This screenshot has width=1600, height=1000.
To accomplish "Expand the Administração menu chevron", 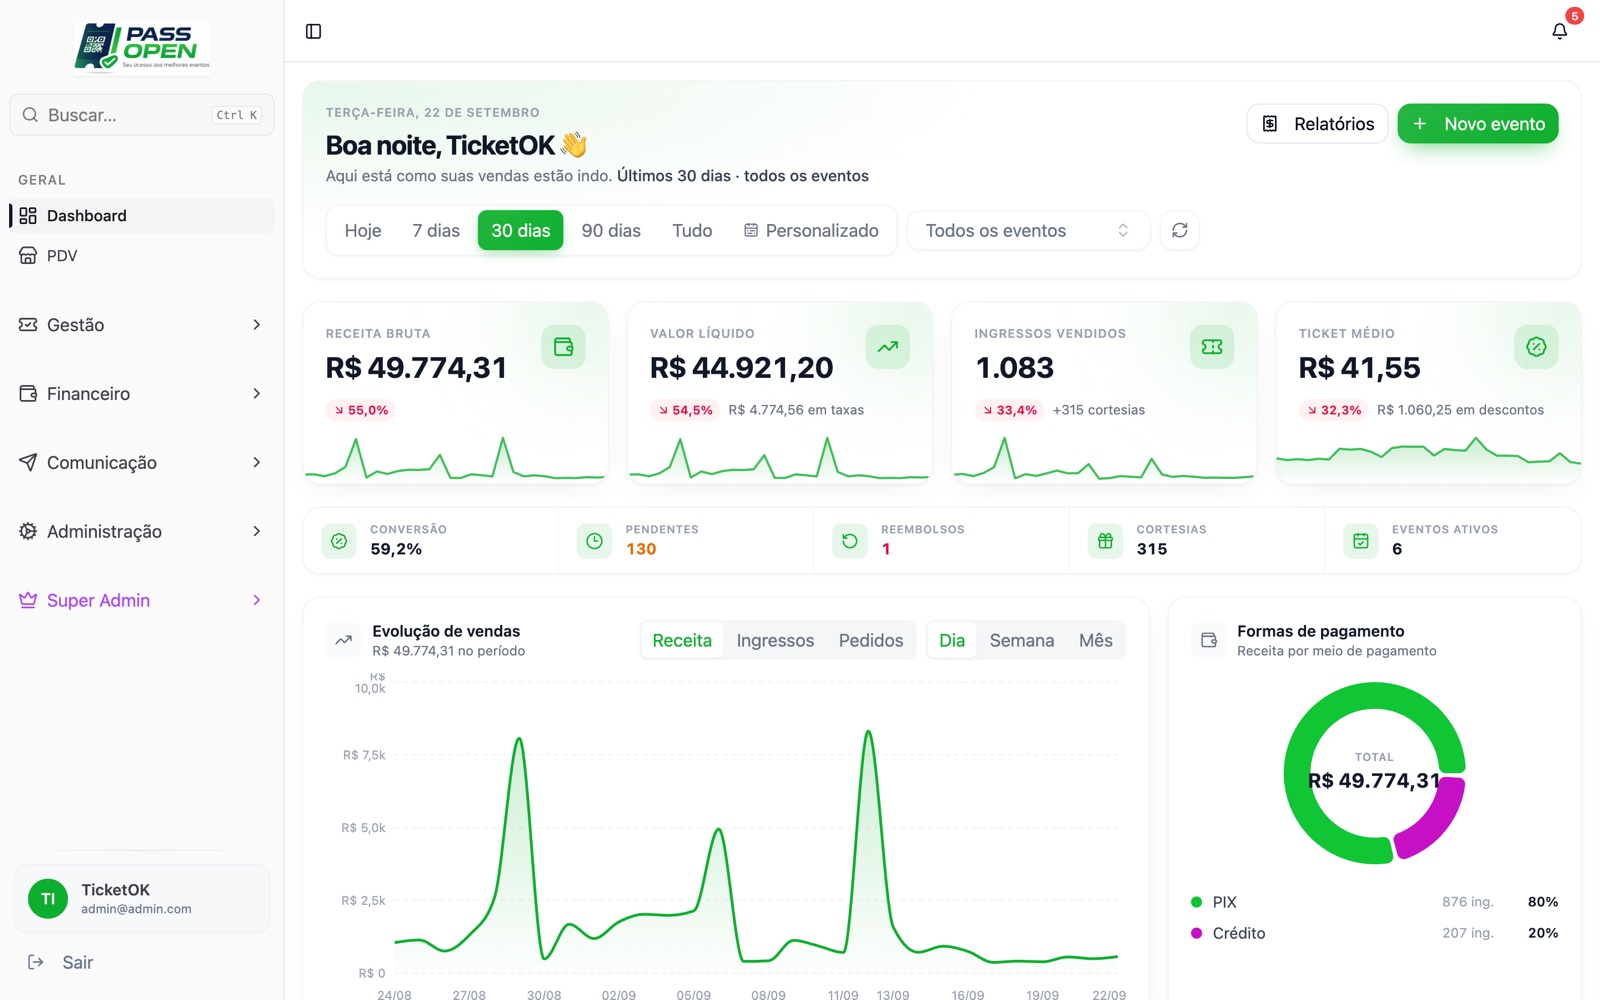I will pyautogui.click(x=257, y=531).
